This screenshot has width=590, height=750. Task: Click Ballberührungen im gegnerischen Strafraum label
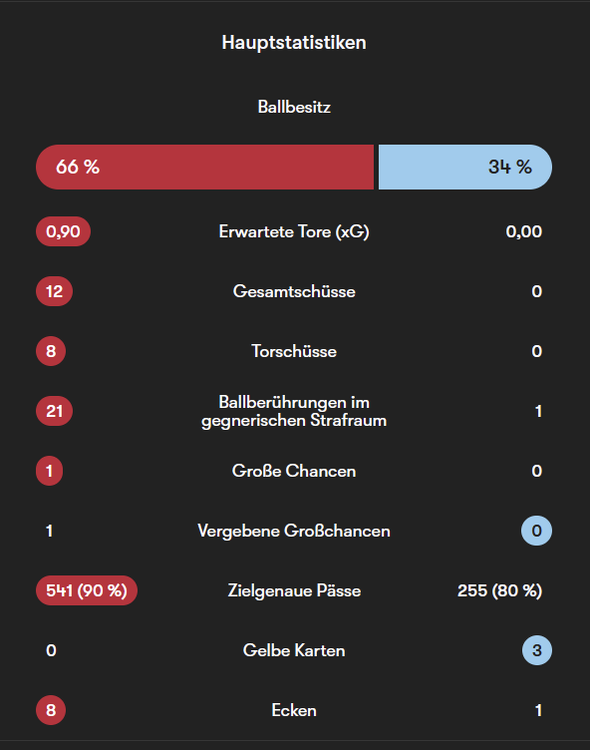(294, 411)
